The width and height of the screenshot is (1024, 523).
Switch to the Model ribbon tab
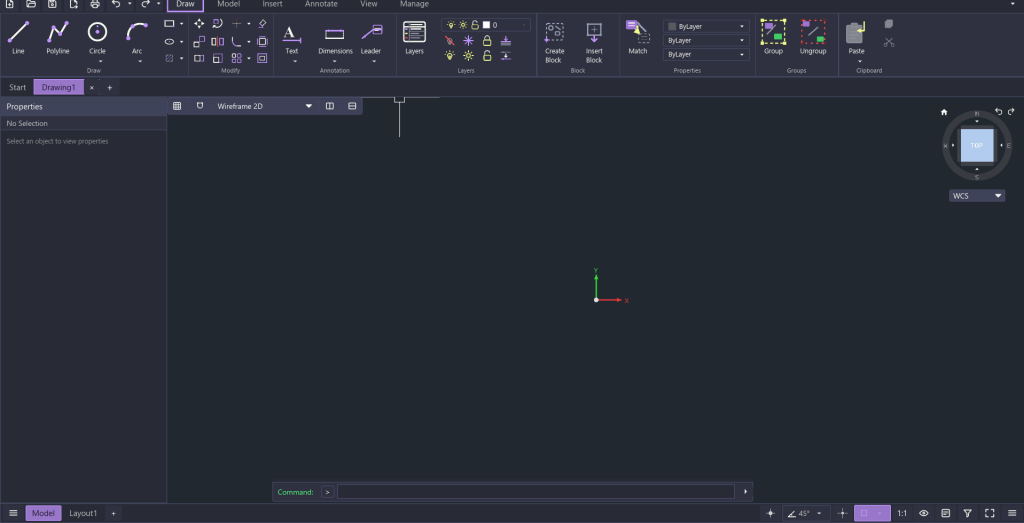229,4
